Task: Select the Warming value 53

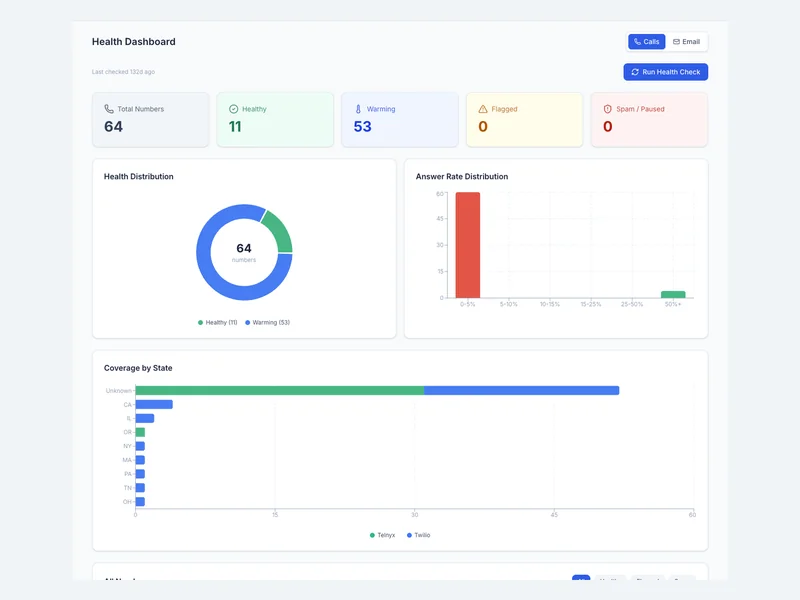Action: (x=363, y=127)
